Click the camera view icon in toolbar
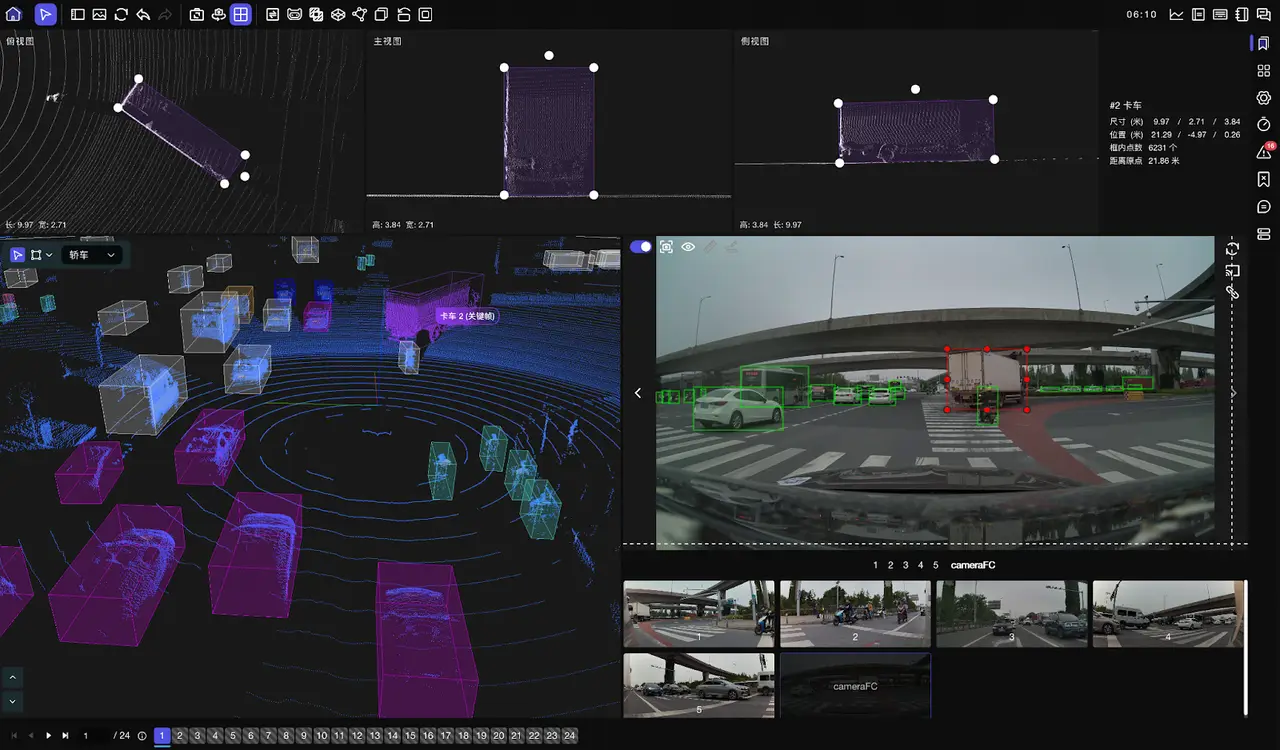 coord(197,15)
